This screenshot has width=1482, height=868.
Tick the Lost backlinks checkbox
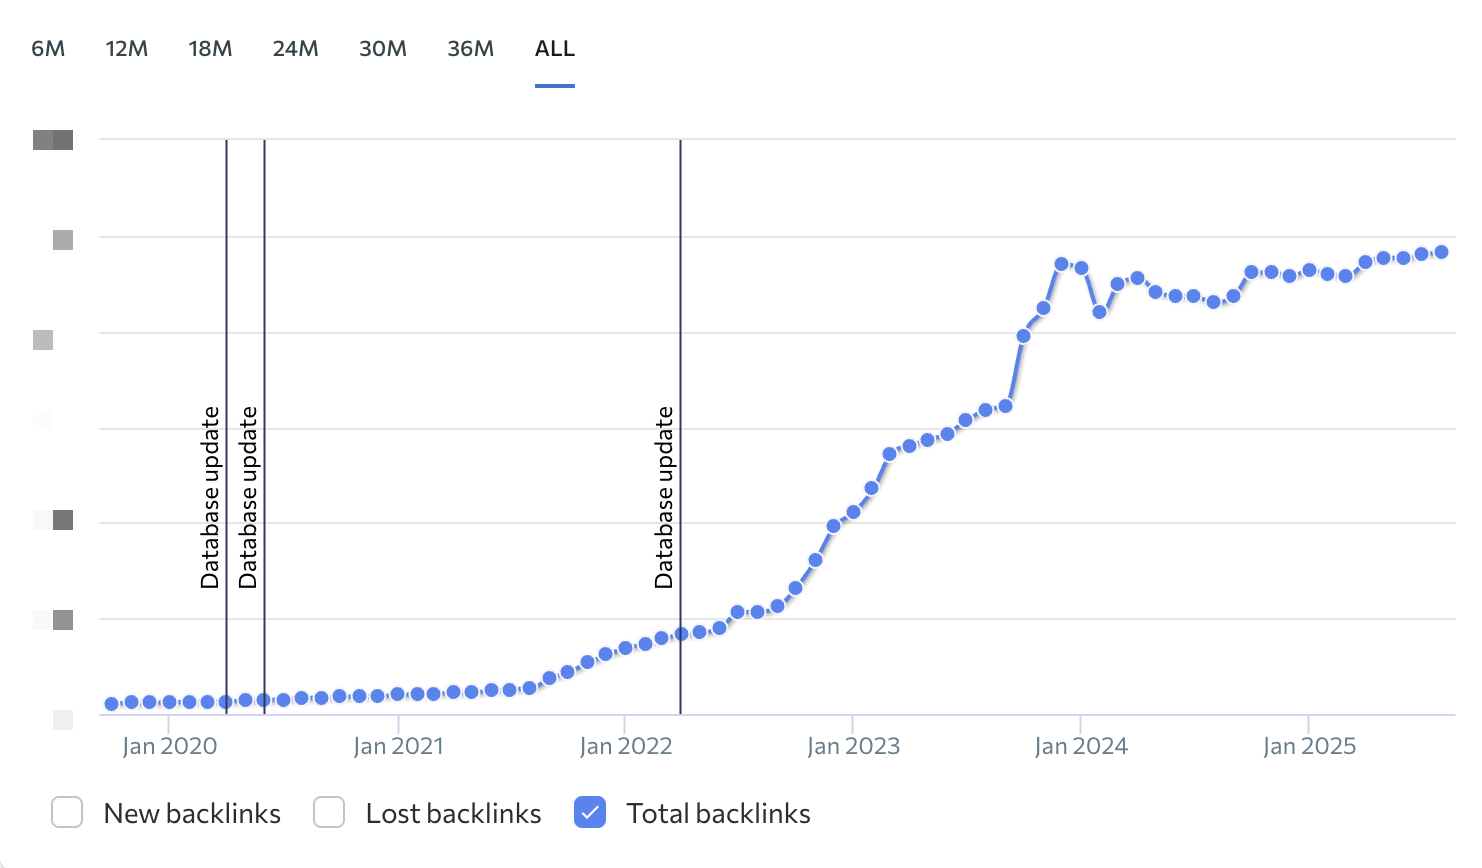point(329,813)
